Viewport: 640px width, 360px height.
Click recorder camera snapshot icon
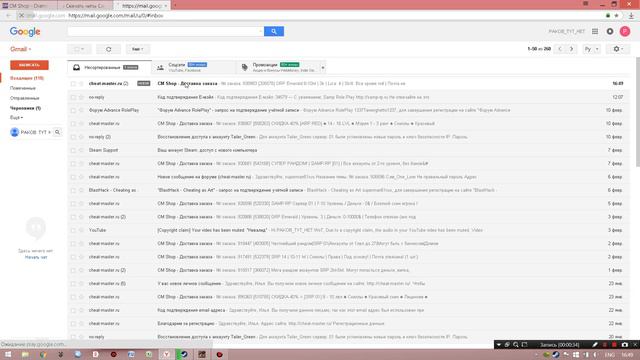pos(624,345)
